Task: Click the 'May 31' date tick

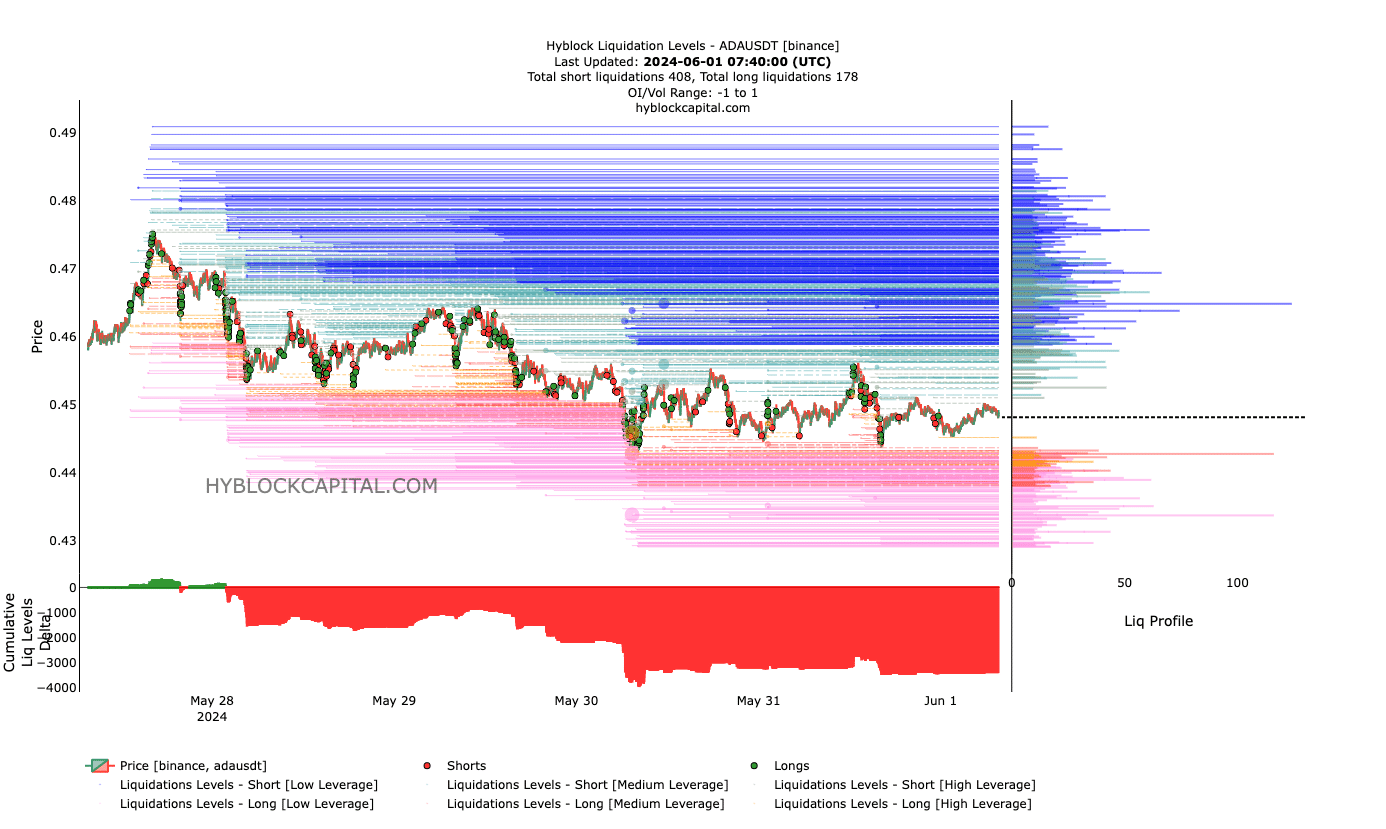Action: 758,701
